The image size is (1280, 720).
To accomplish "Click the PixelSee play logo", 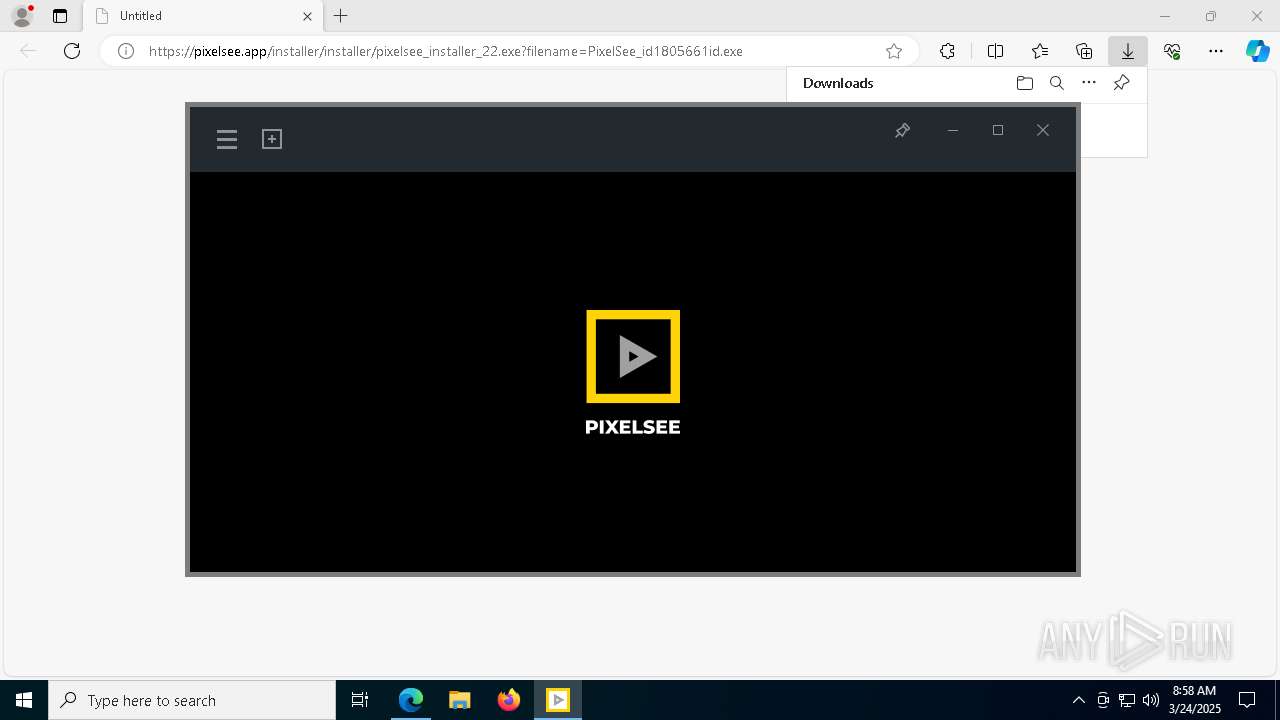I will coord(633,356).
